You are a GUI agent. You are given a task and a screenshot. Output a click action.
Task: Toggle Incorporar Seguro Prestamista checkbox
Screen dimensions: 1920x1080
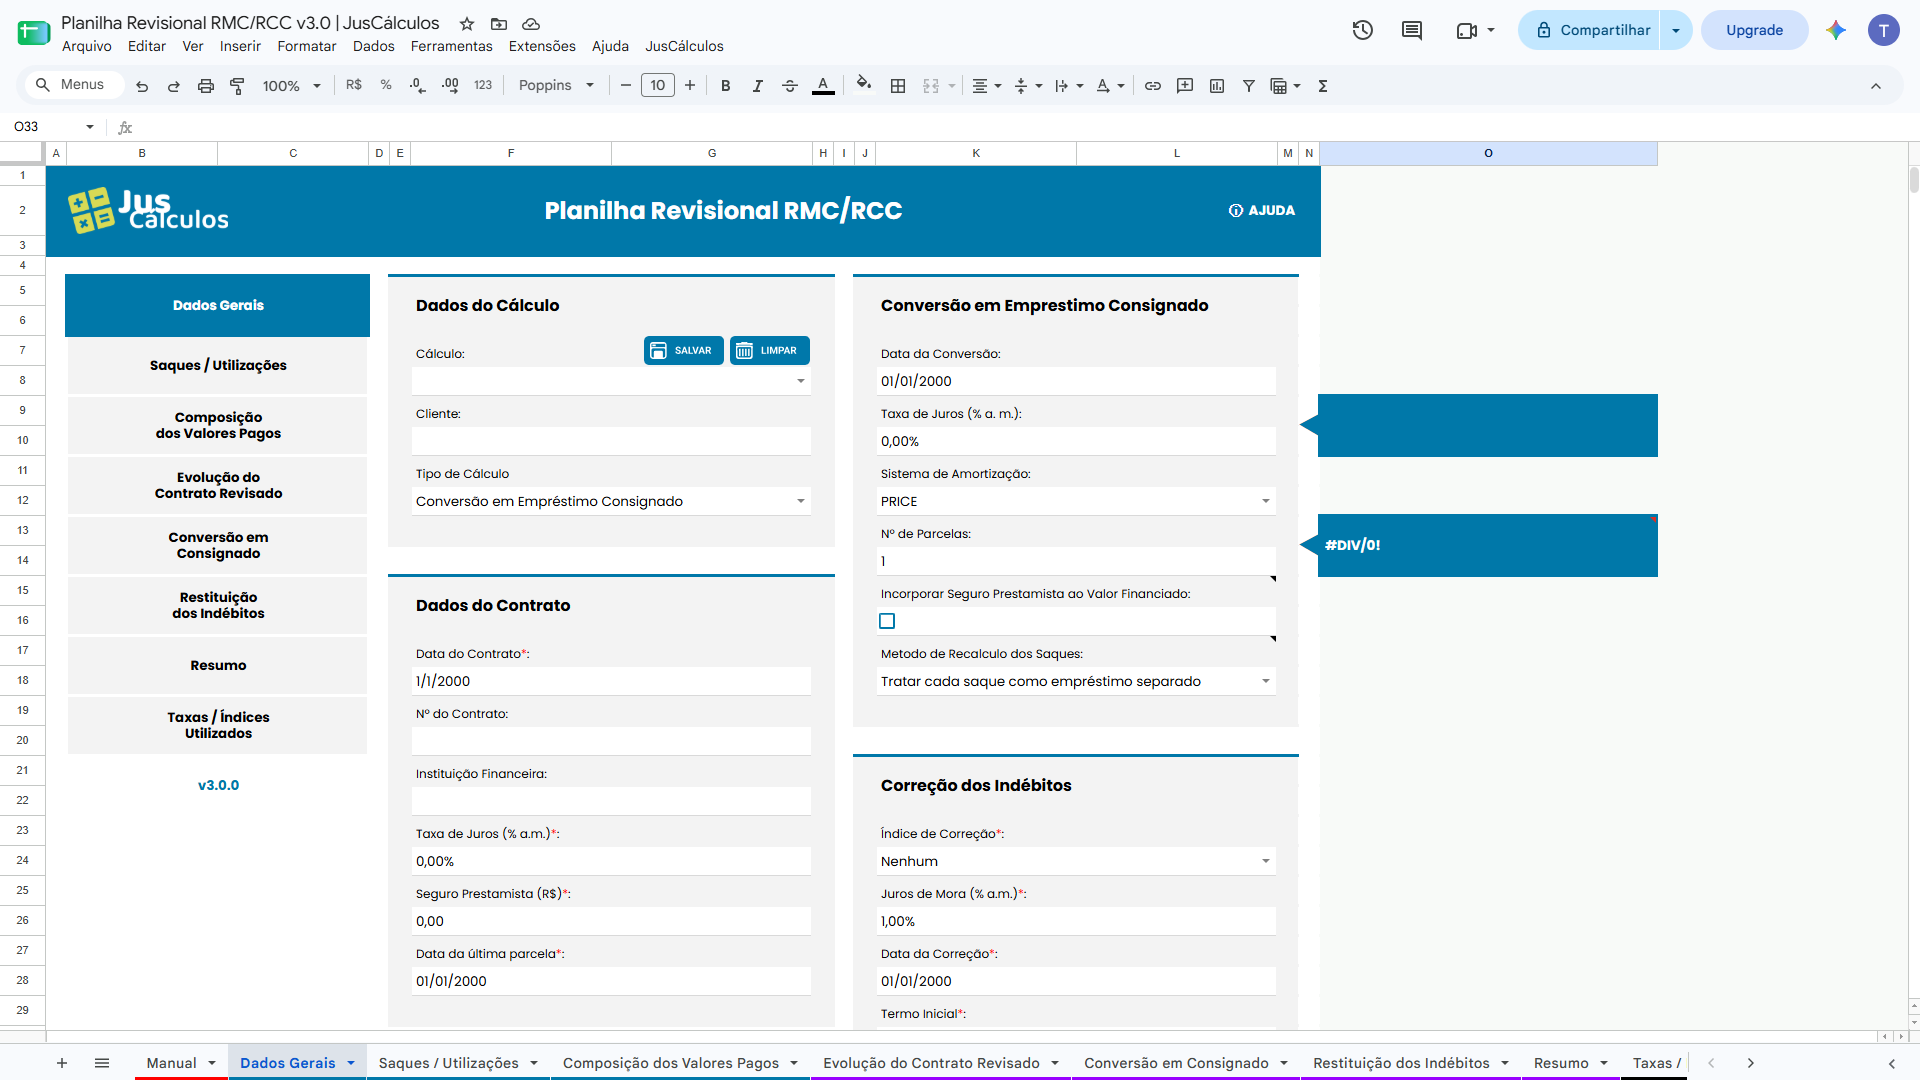pos(887,621)
